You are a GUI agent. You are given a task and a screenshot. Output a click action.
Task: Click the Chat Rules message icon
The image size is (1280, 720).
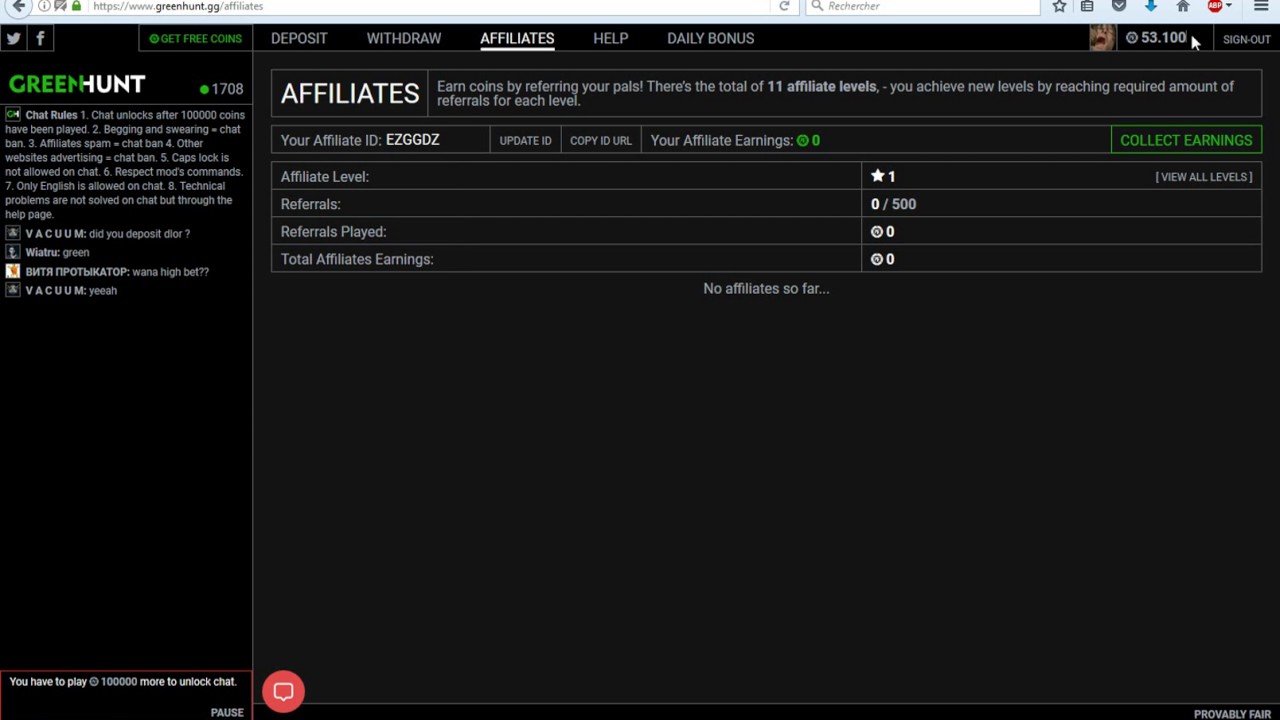coord(13,115)
